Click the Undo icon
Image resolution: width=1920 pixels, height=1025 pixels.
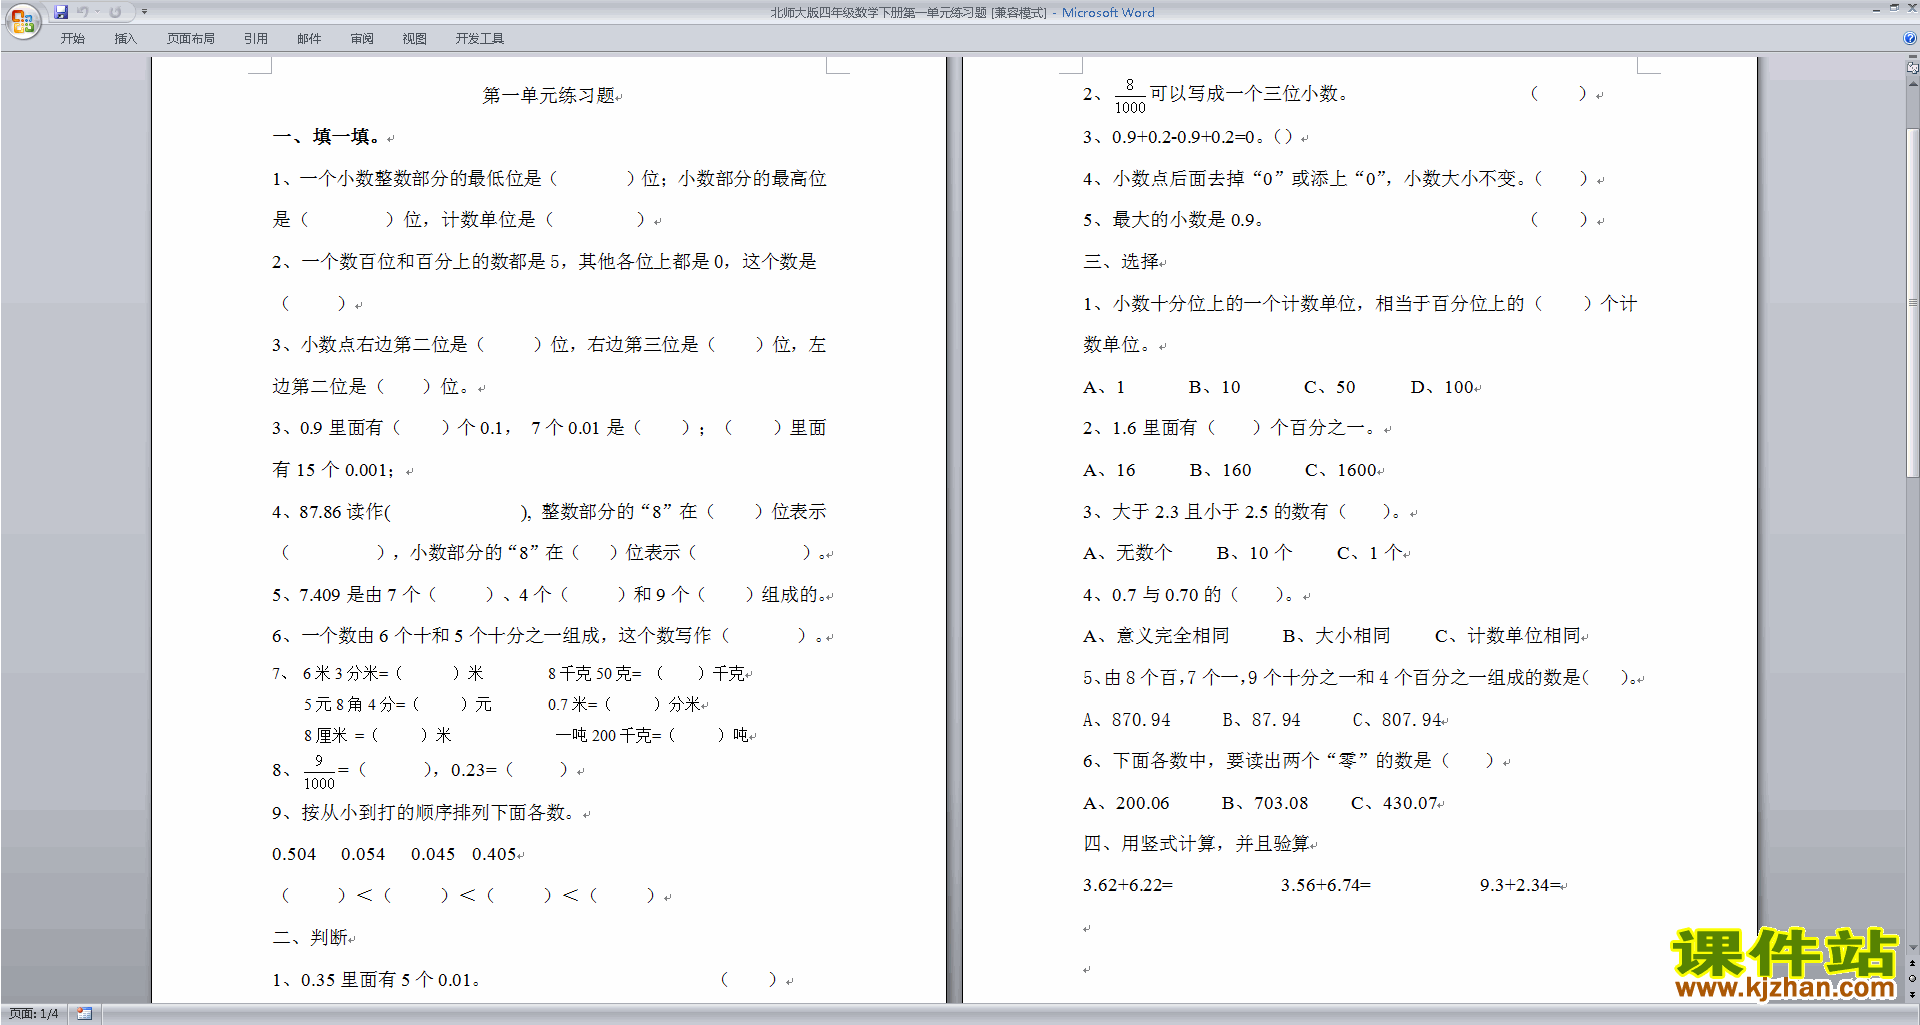pos(83,12)
